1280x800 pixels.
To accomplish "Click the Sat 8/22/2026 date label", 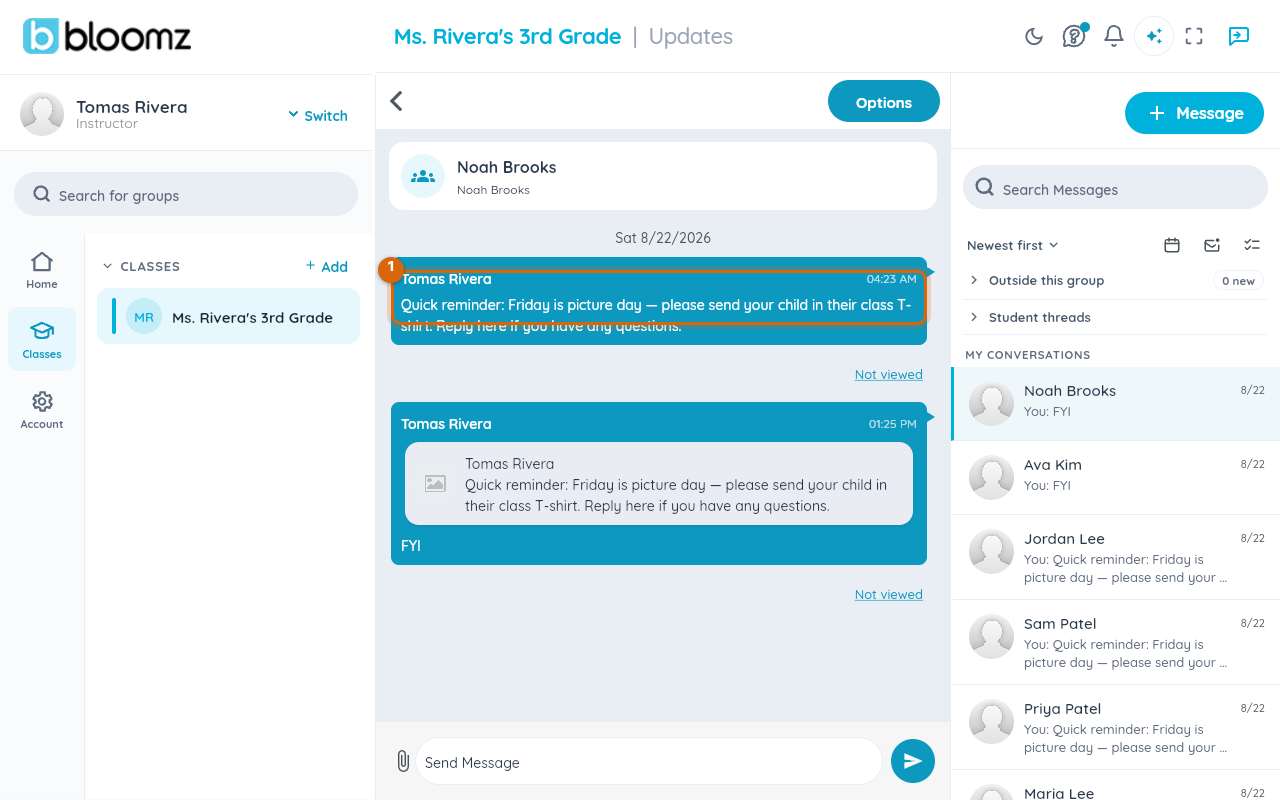I will click(x=663, y=238).
